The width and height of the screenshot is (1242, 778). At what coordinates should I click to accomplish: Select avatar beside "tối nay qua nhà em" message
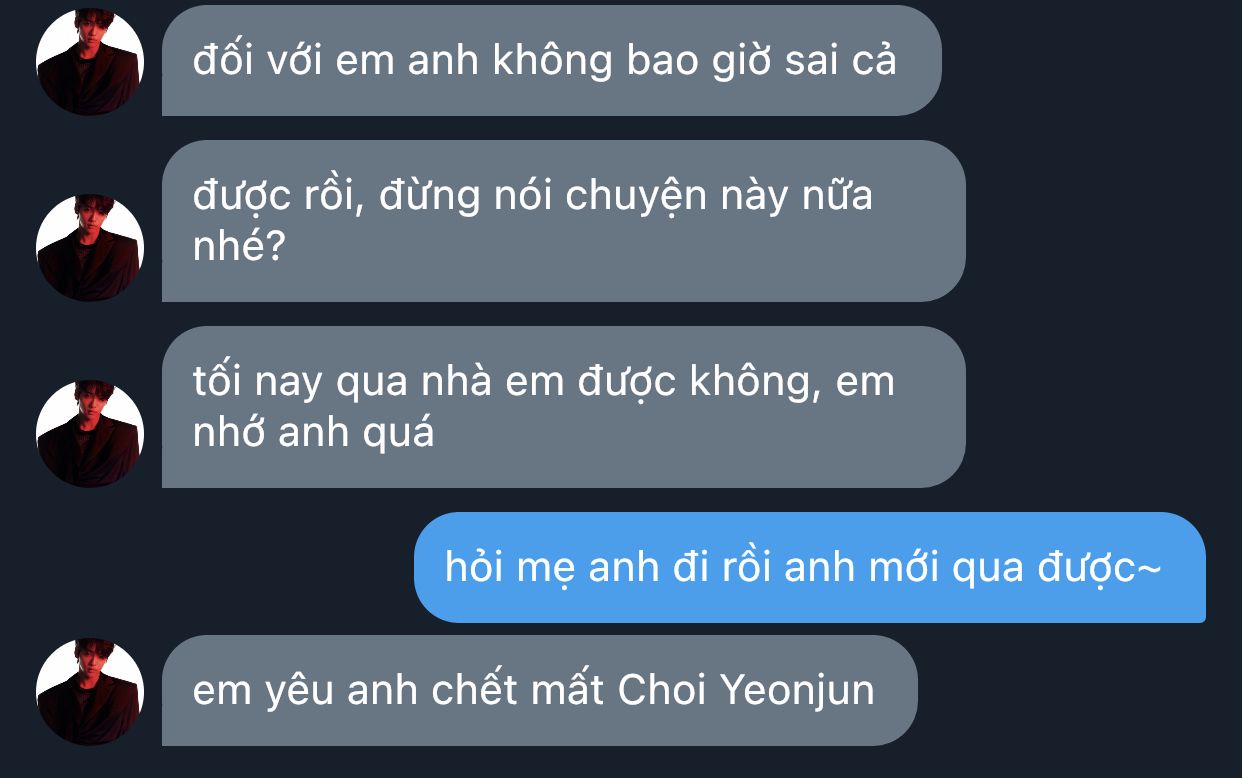tap(90, 433)
